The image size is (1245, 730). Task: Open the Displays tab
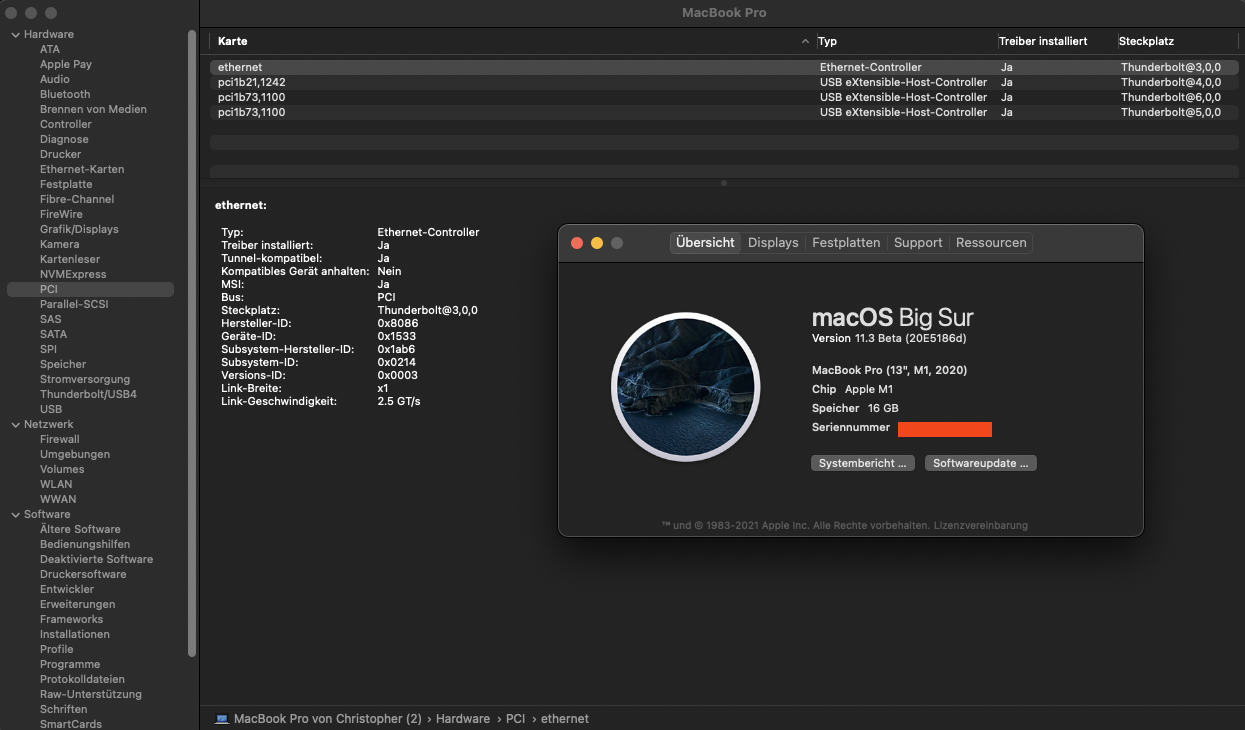point(773,242)
